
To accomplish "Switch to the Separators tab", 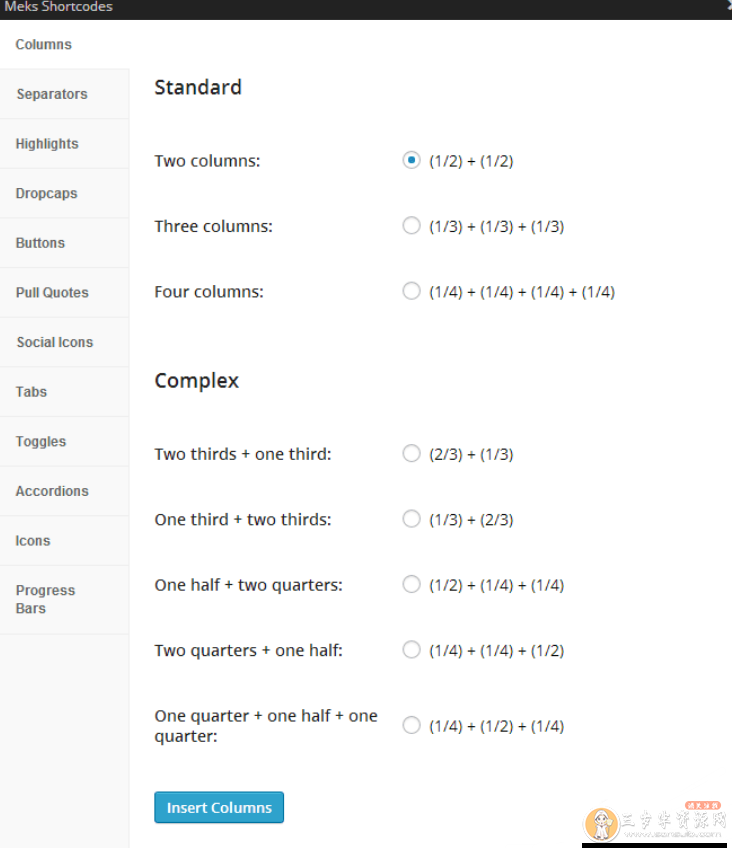I will [x=52, y=94].
